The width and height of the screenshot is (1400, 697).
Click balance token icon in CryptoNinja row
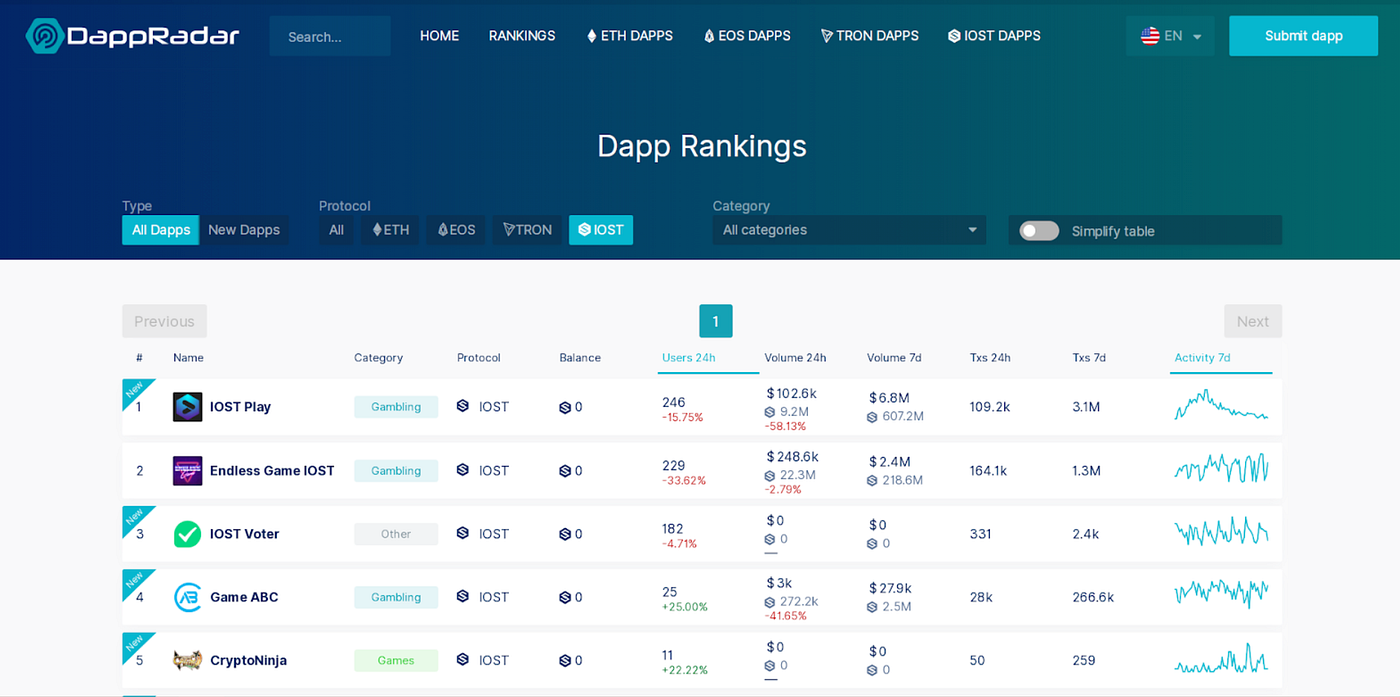[x=565, y=660]
